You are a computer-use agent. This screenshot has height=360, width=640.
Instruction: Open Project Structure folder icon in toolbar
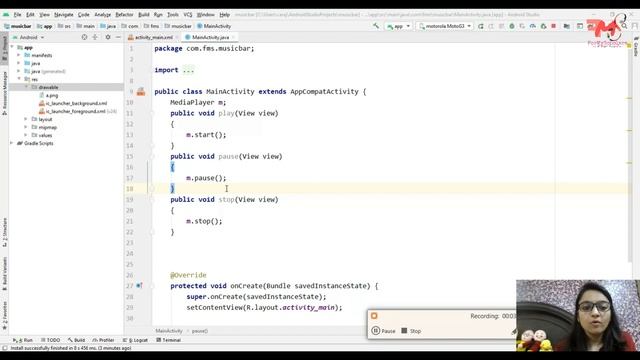(567, 26)
